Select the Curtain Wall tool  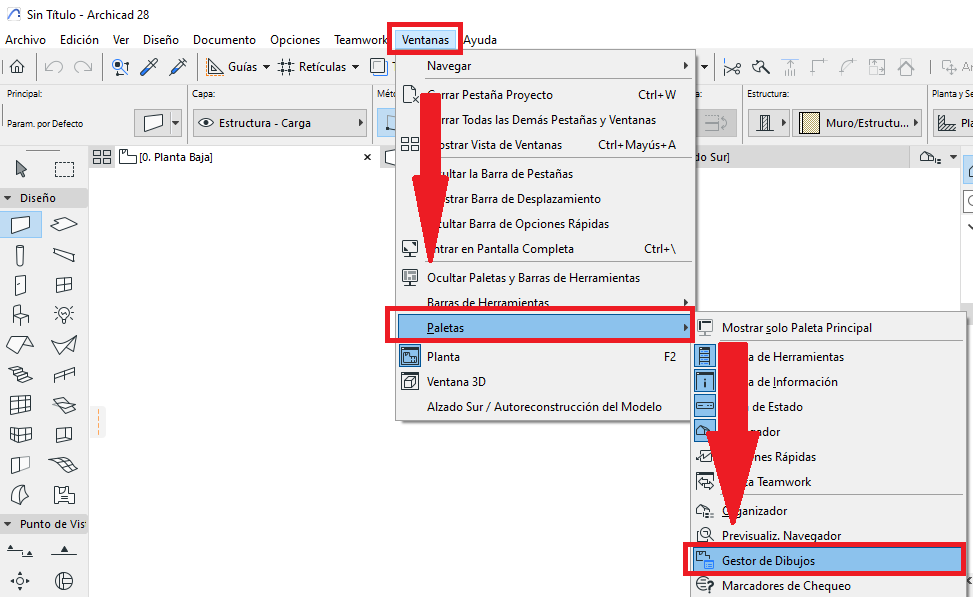click(x=20, y=405)
